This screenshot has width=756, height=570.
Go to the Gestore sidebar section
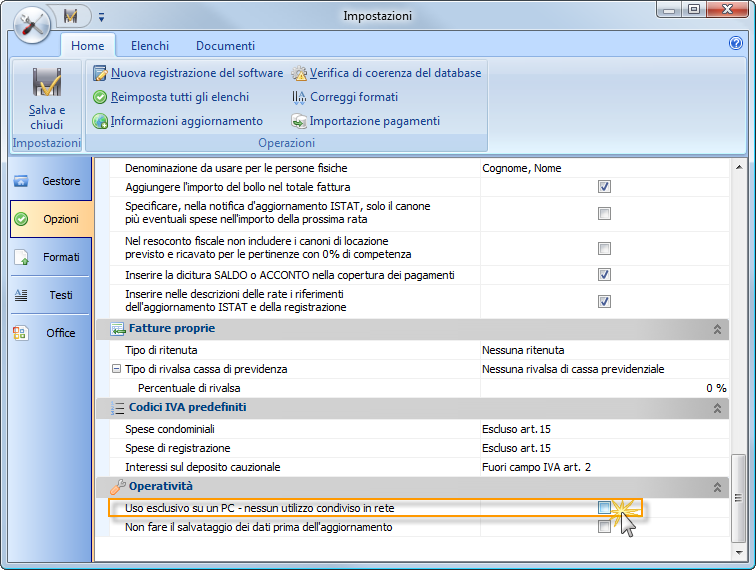pos(48,181)
